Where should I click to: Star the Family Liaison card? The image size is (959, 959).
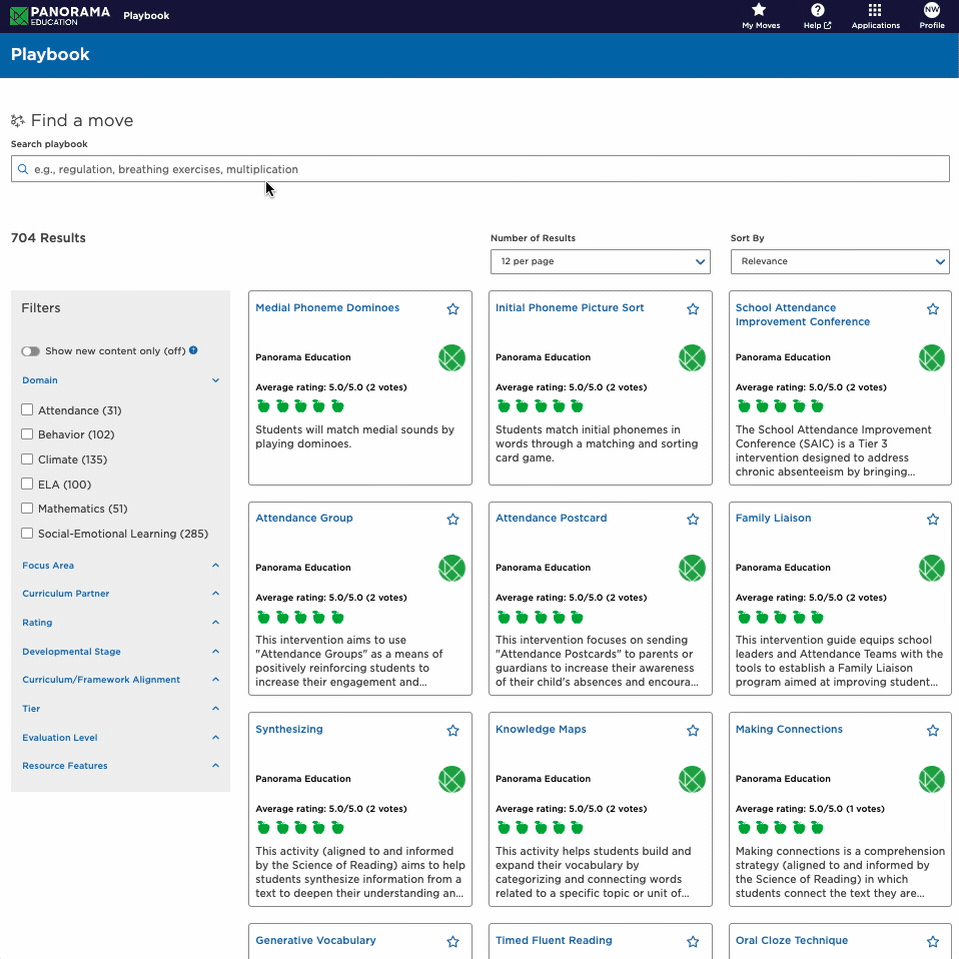[933, 519]
